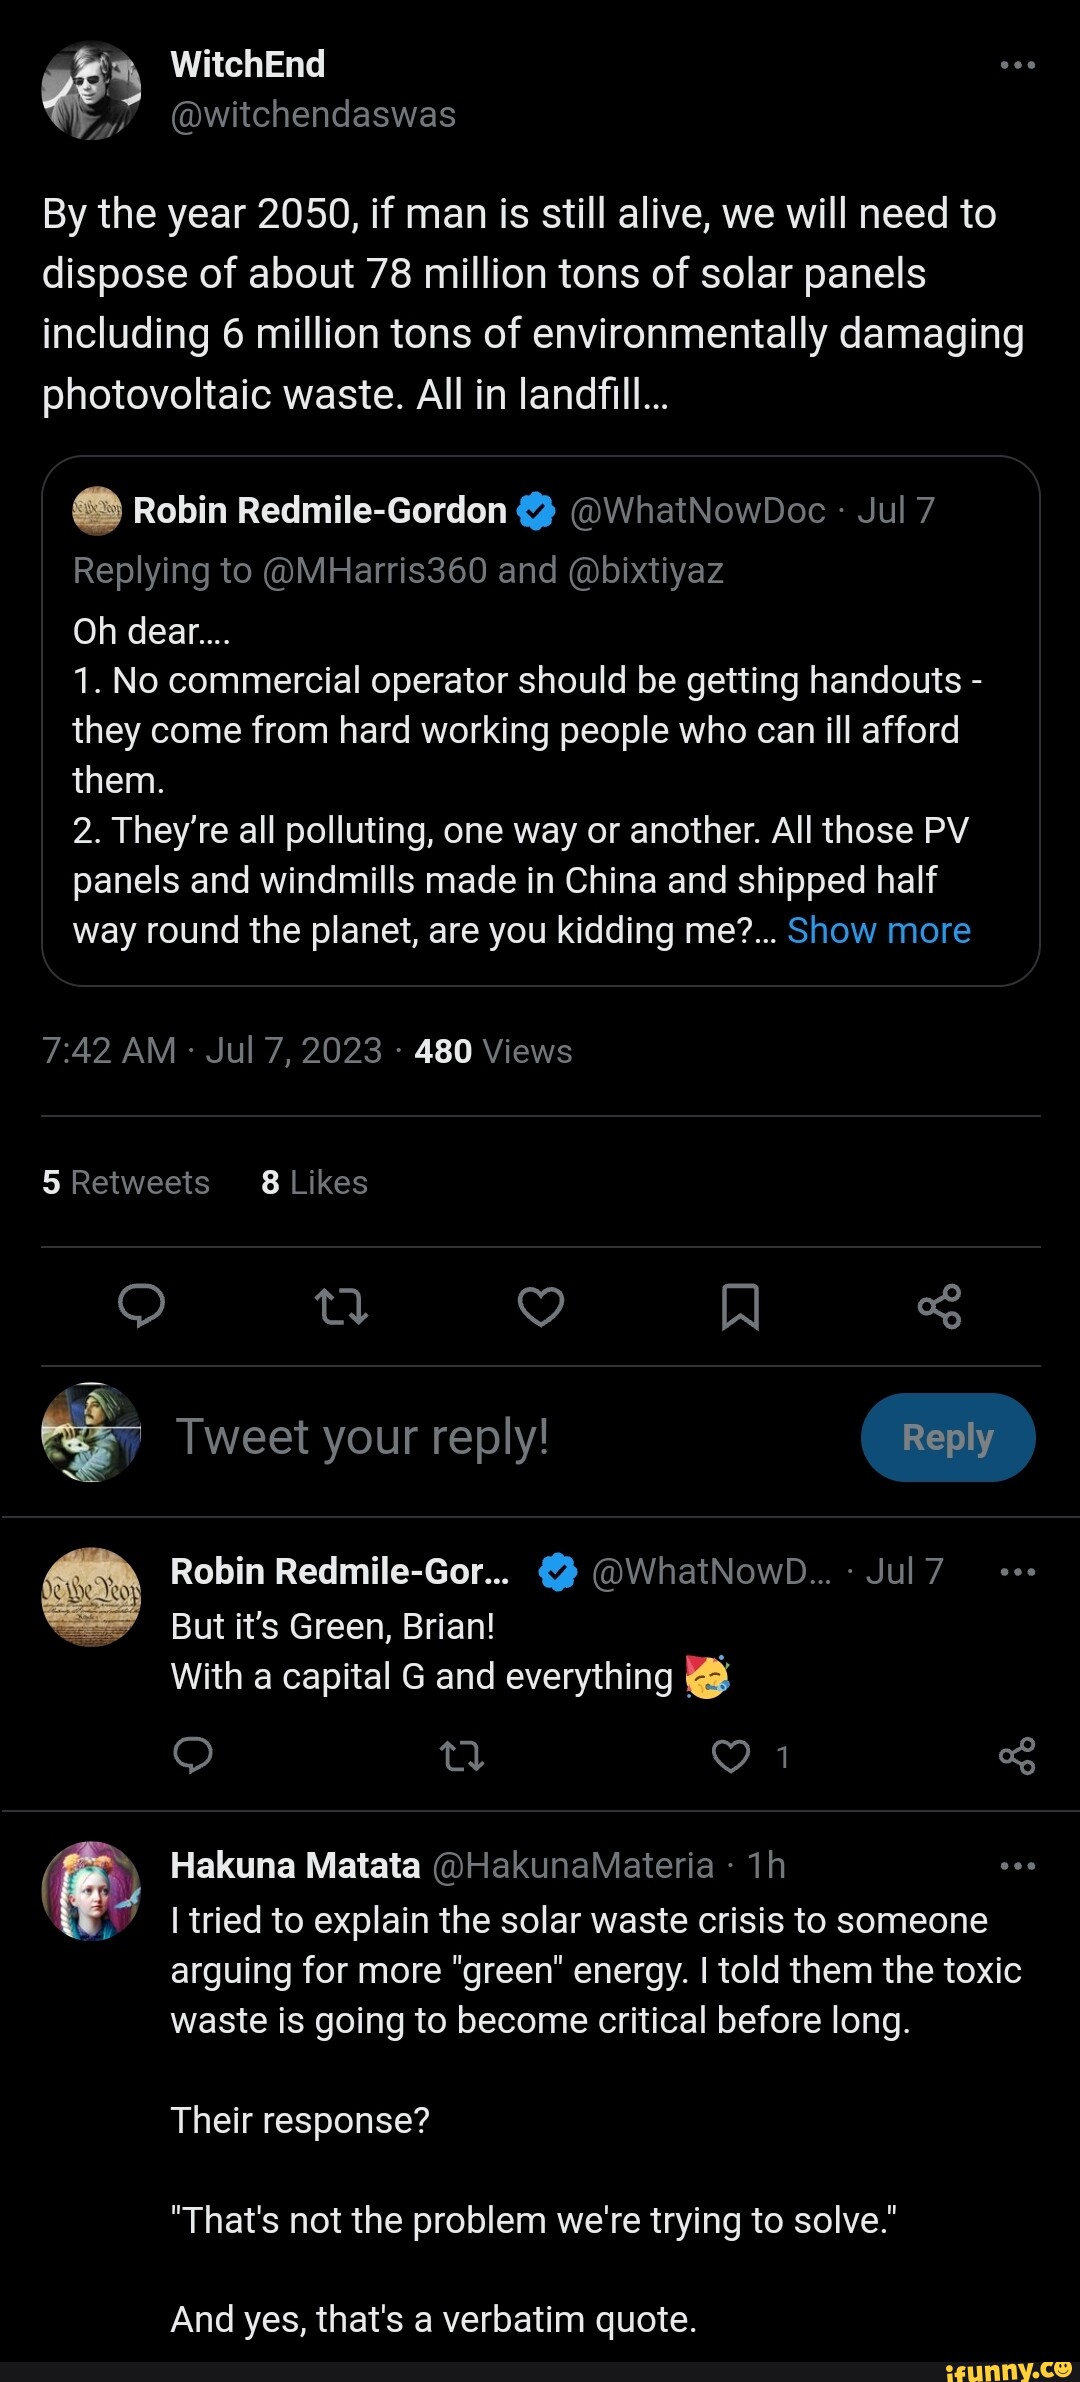1080x2382 pixels.
Task: Open more options on Hakuna Matata's reply
Action: tap(1017, 1866)
